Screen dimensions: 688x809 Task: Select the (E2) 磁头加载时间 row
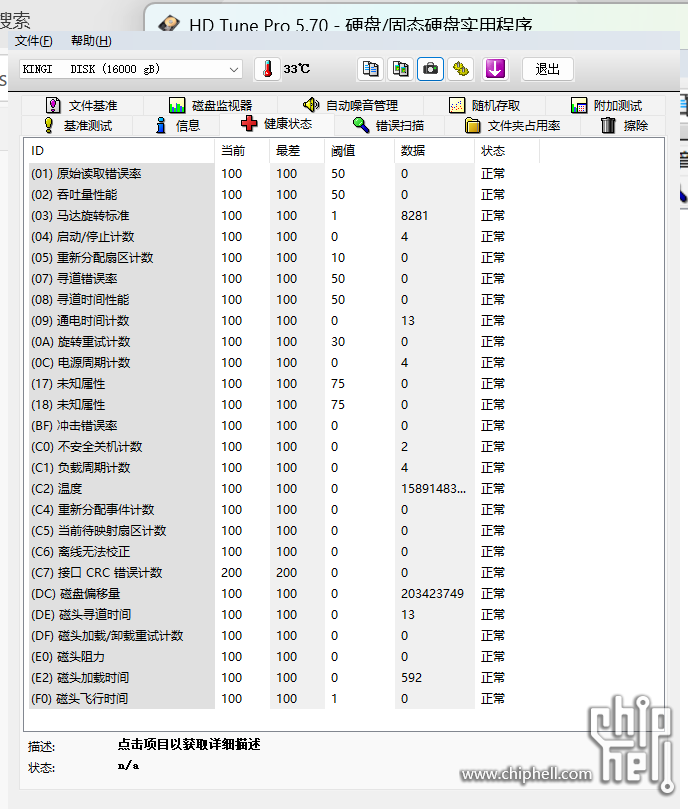pyautogui.click(x=284, y=677)
